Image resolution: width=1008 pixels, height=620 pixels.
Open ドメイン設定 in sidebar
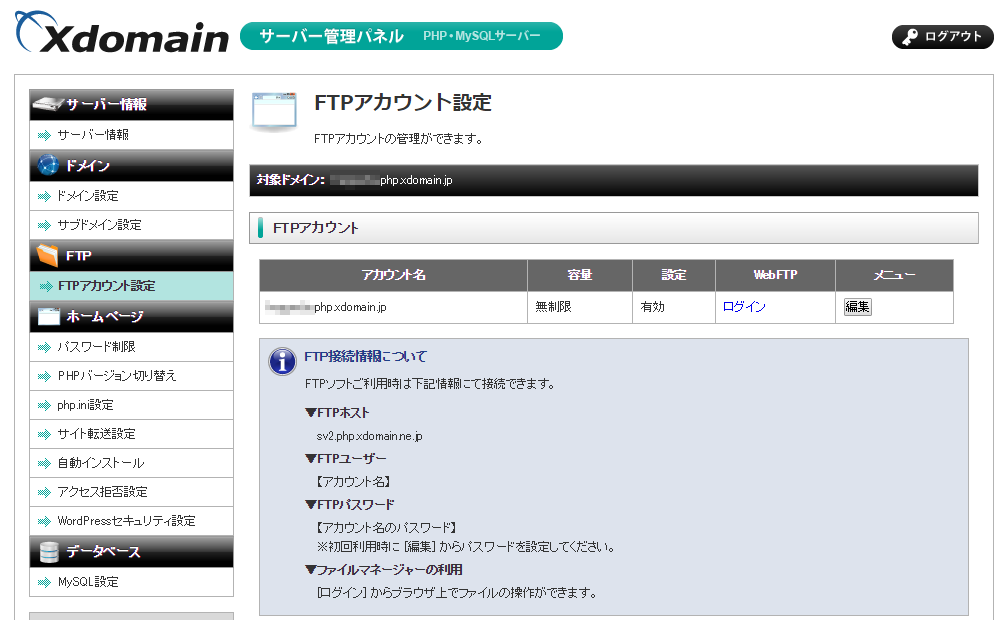[131, 196]
